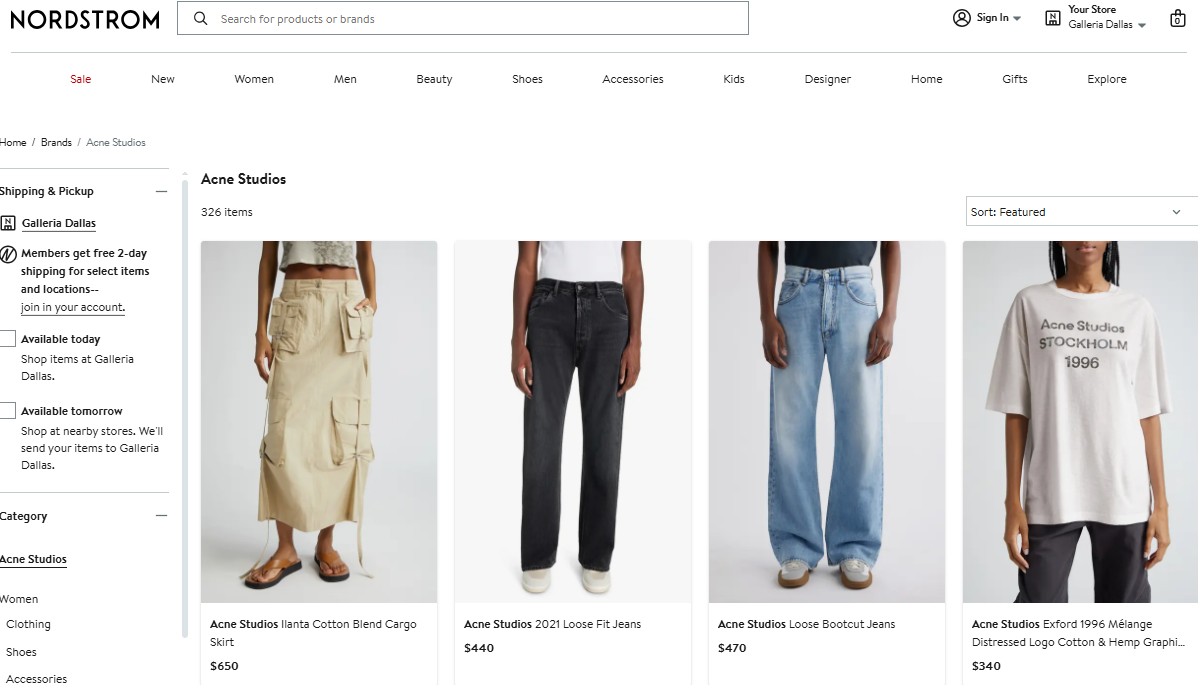The width and height of the screenshot is (1198, 685).
Task: Click the Your Store building icon
Action: point(1053,18)
